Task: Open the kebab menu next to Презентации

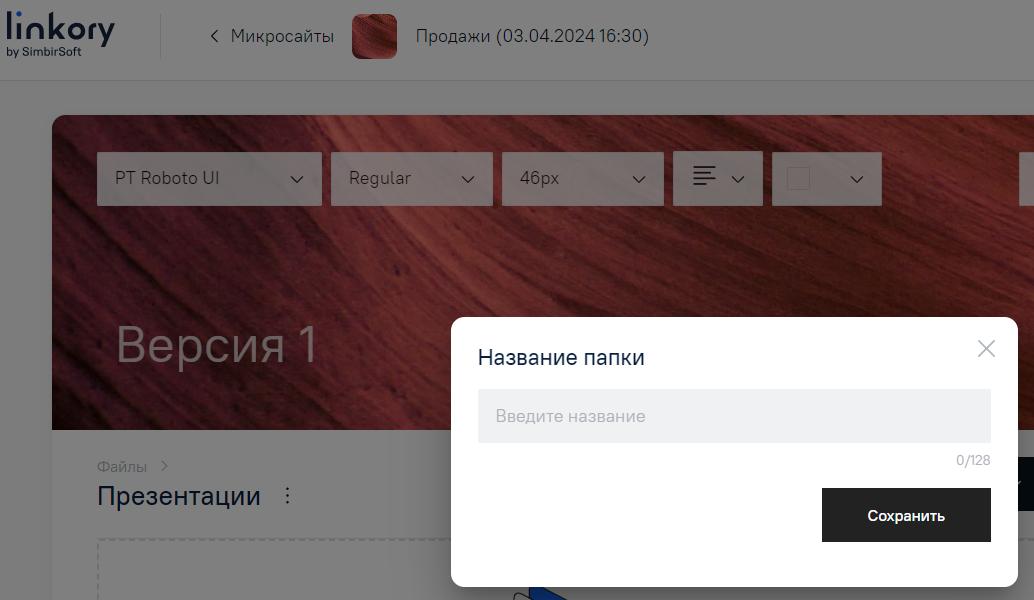Action: pyautogui.click(x=286, y=496)
